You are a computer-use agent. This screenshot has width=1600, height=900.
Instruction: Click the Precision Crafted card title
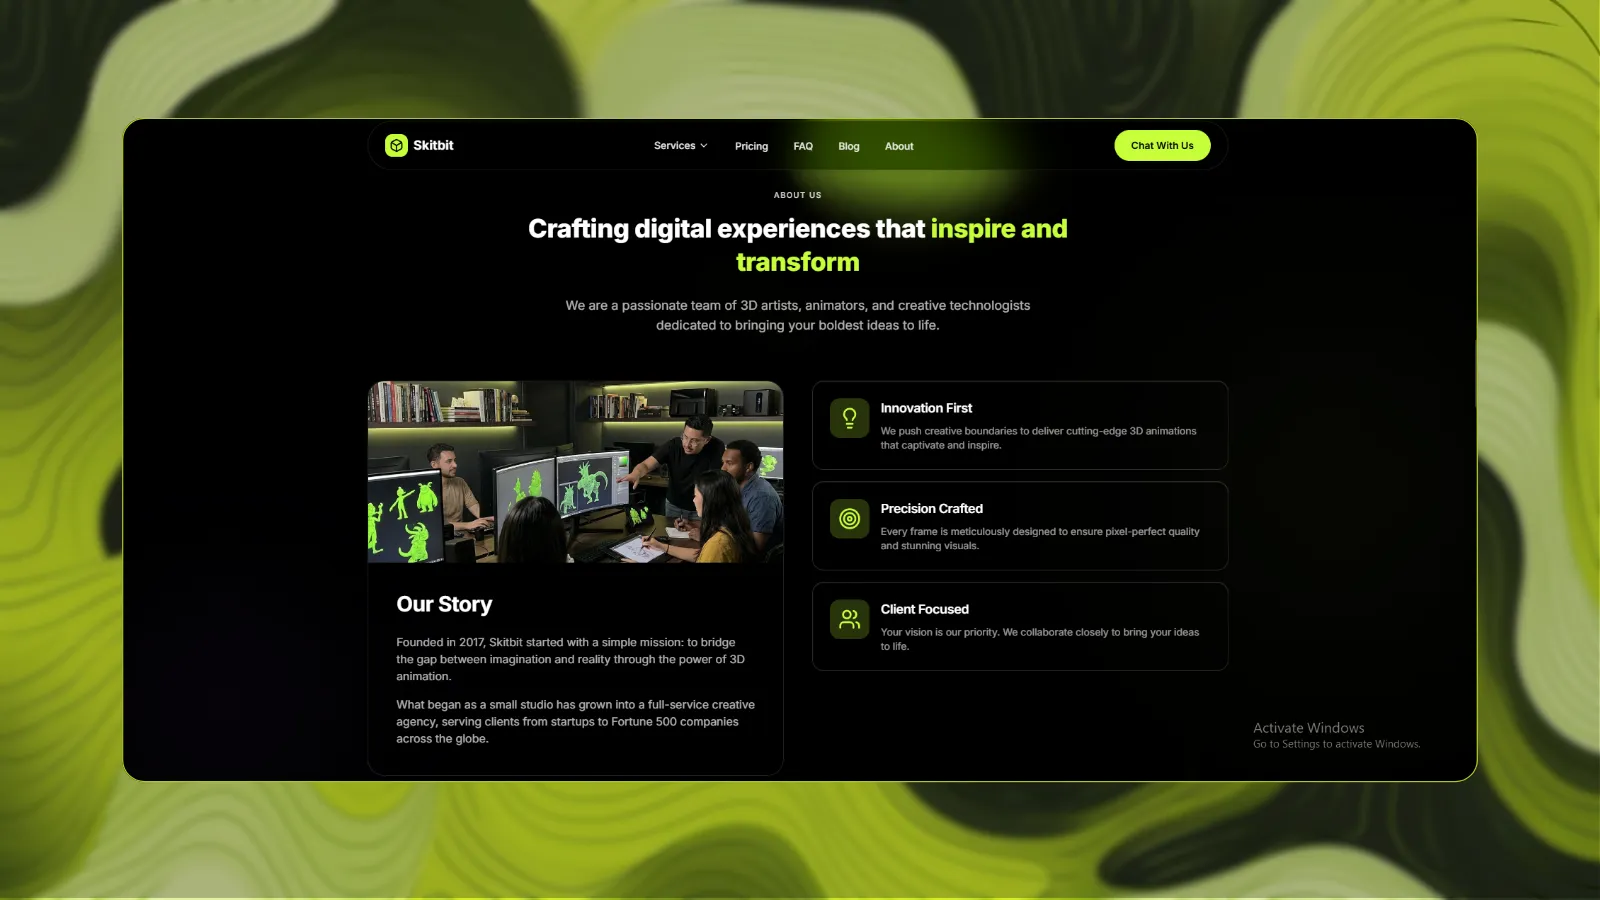[x=931, y=509]
